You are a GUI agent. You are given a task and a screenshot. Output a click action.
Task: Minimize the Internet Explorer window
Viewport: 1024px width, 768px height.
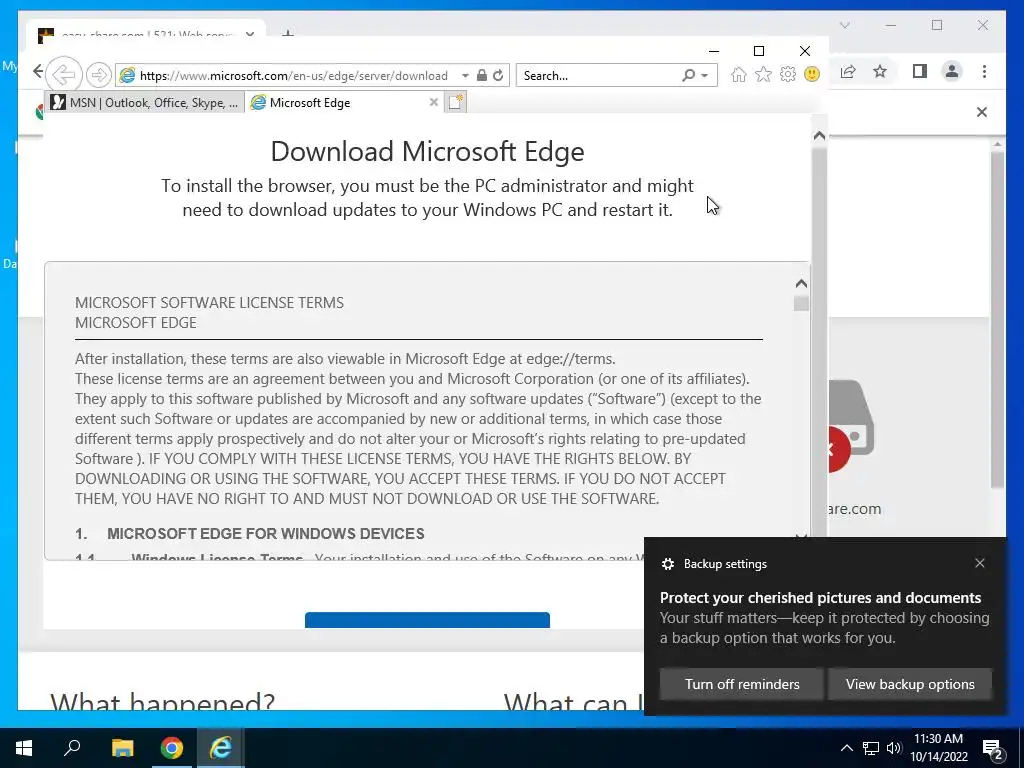click(x=714, y=51)
